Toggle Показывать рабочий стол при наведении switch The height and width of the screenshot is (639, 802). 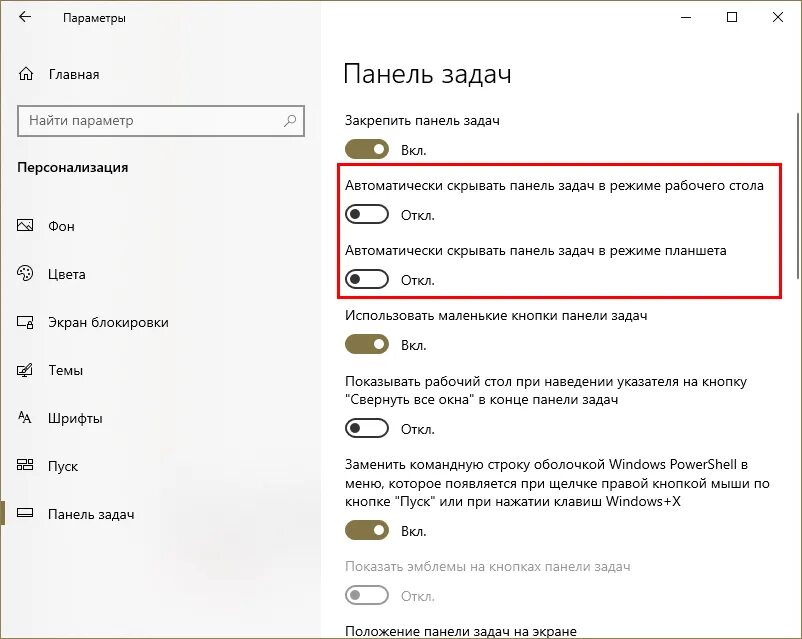(x=367, y=428)
